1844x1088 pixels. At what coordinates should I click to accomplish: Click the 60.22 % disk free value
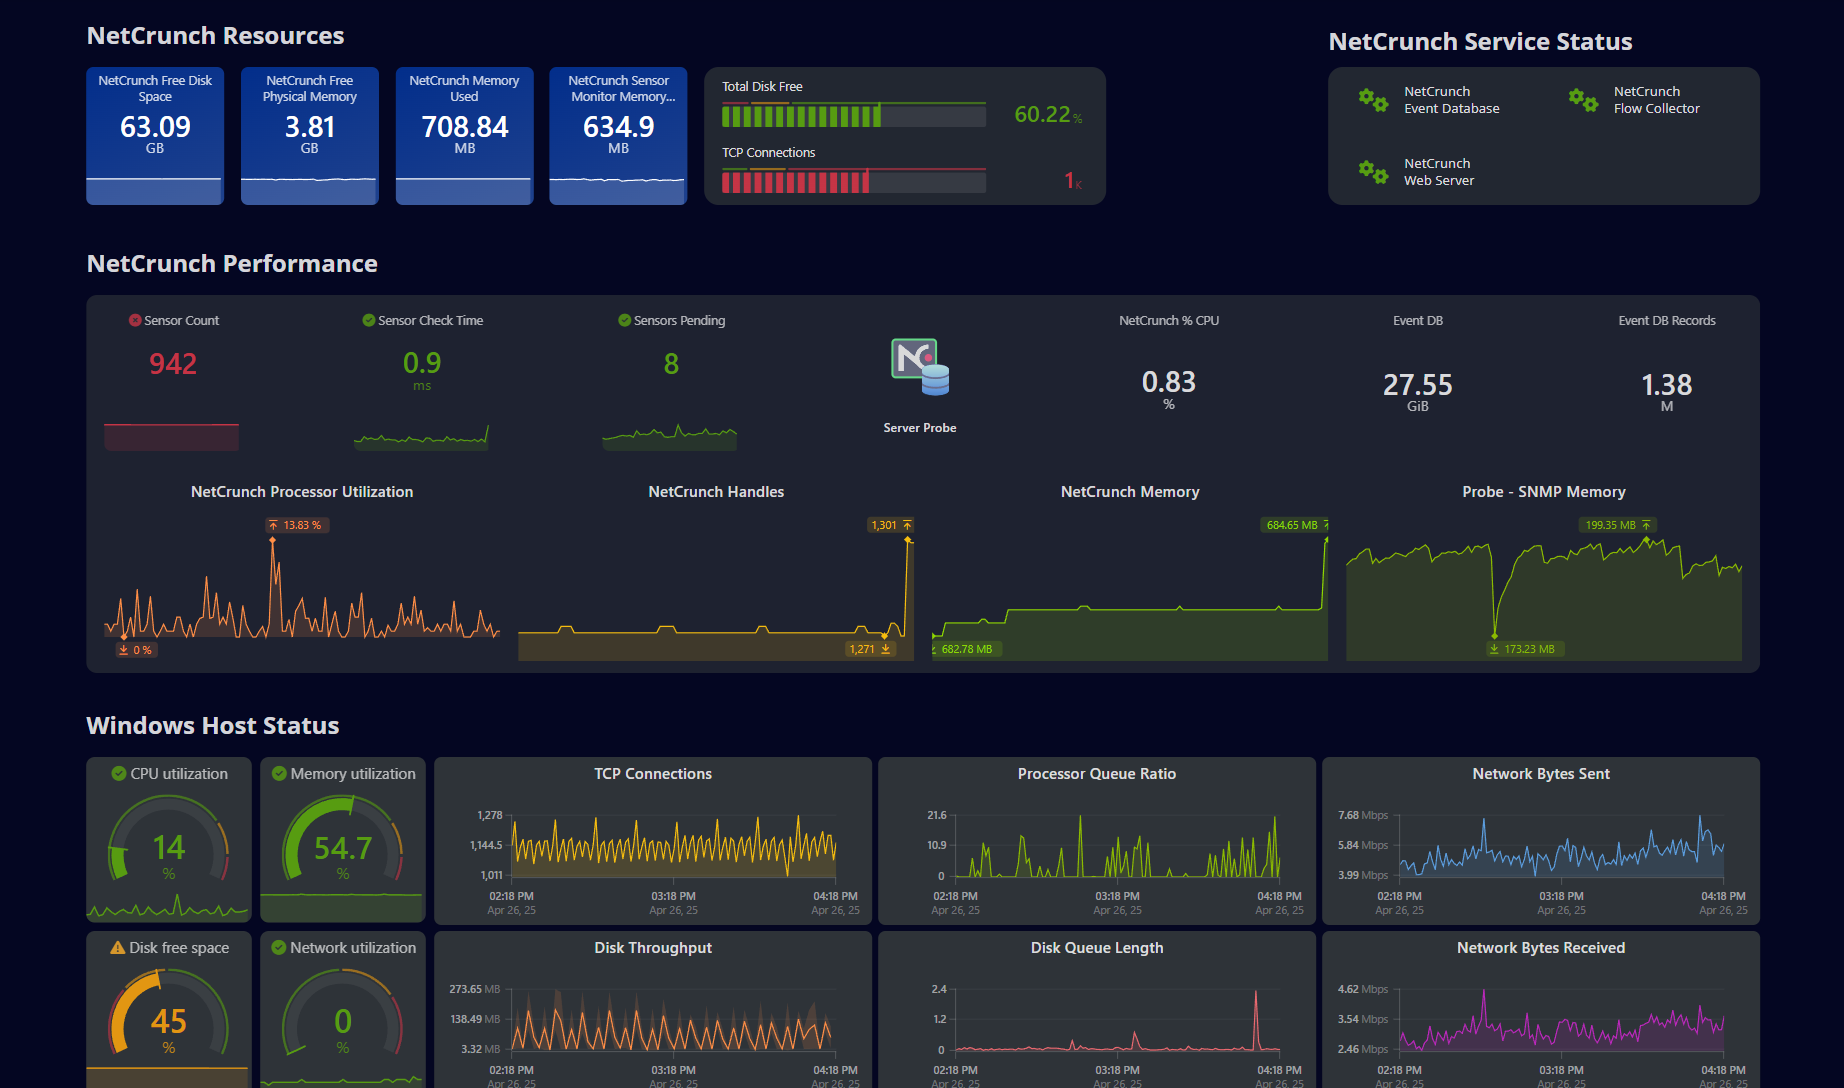[x=1048, y=115]
